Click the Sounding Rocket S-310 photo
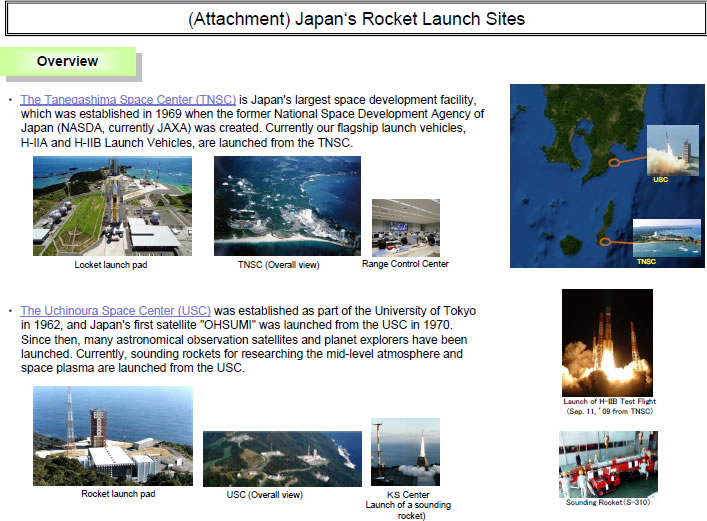 click(x=608, y=464)
